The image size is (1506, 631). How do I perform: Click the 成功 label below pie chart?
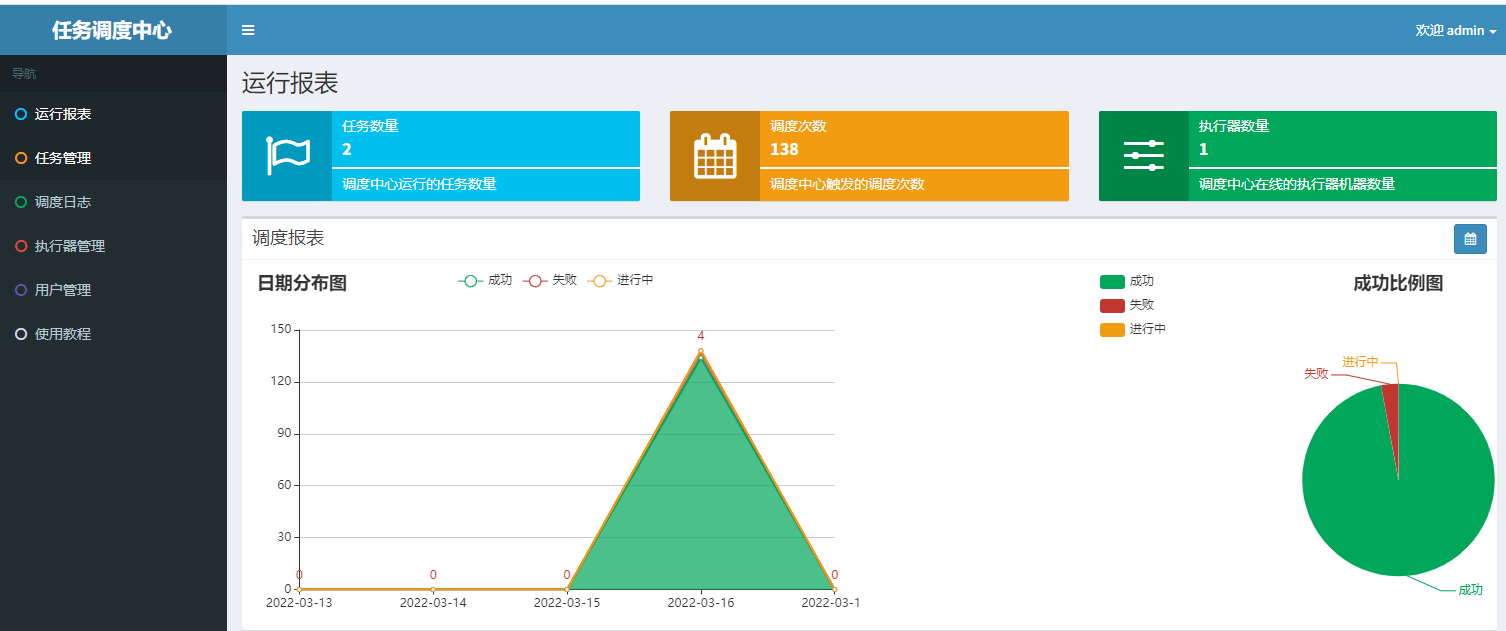tap(1470, 590)
